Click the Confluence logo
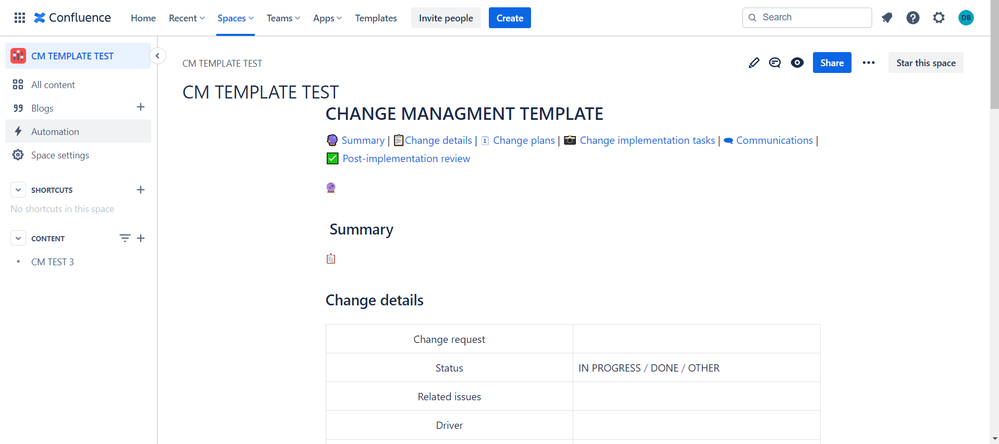This screenshot has width=999, height=444. pos(73,18)
